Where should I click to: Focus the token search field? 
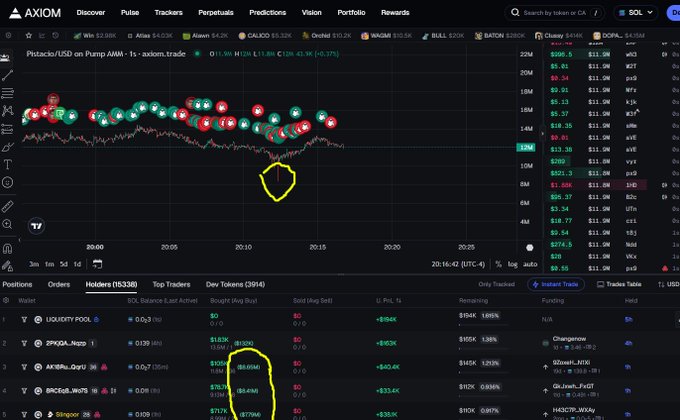point(556,13)
